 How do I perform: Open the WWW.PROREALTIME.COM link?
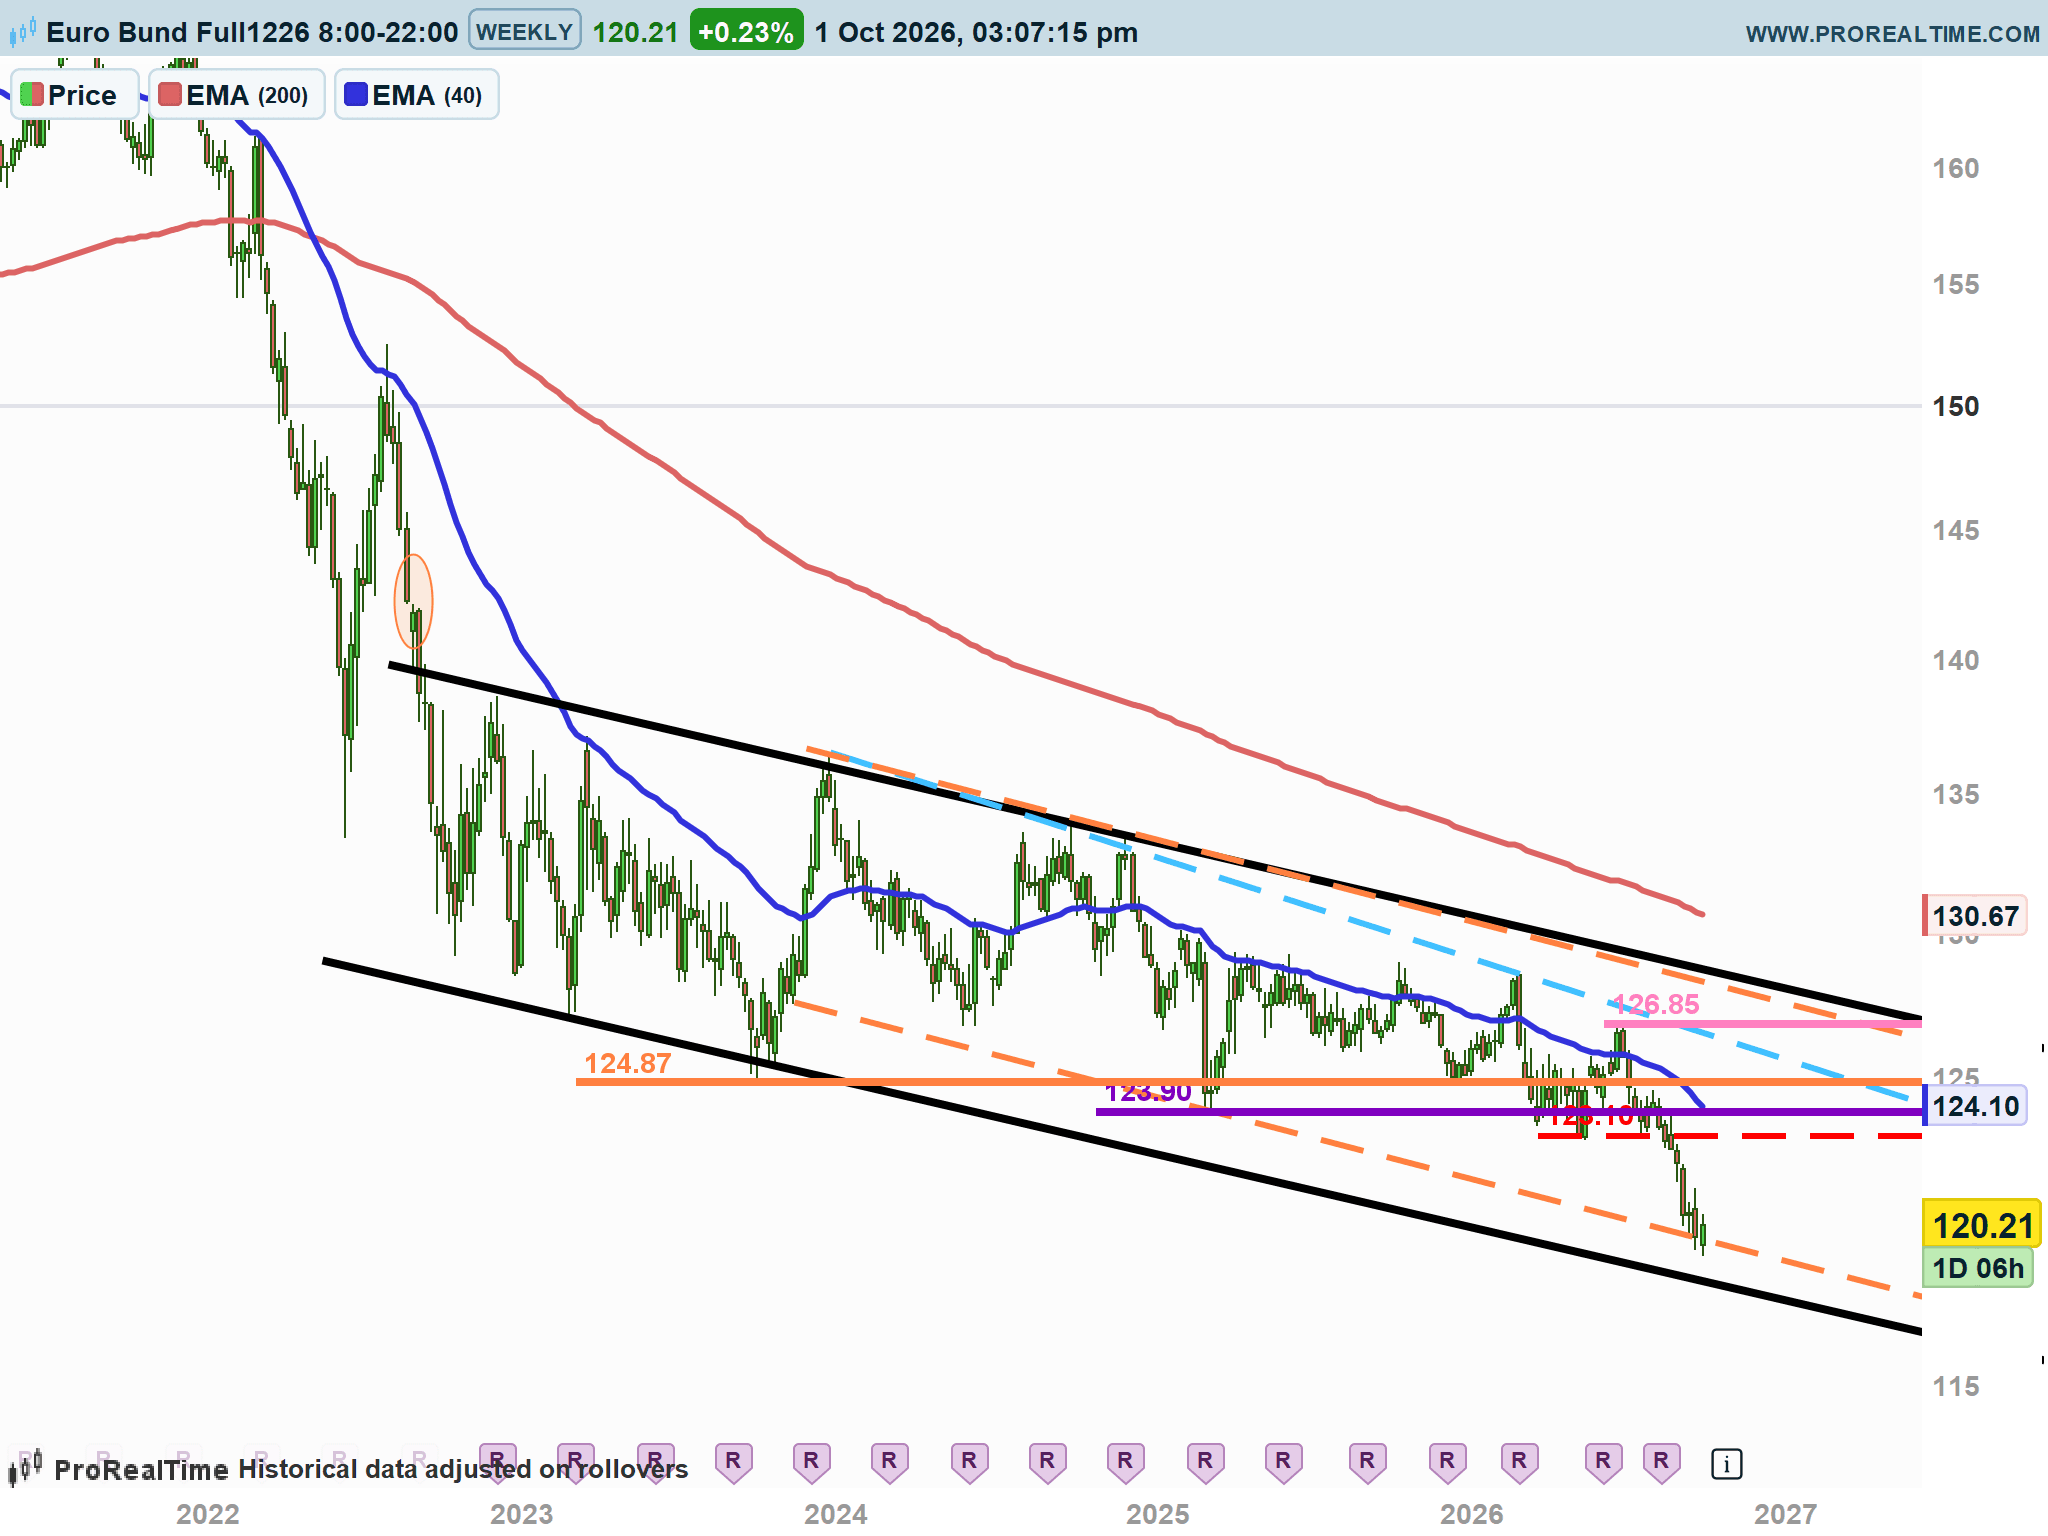coord(1892,33)
